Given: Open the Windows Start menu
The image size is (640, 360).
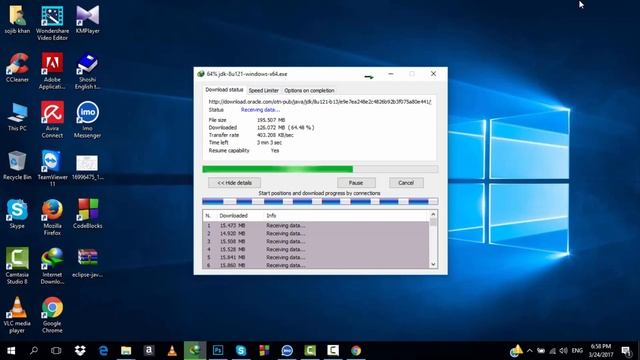Looking at the screenshot, I should click(x=11, y=351).
